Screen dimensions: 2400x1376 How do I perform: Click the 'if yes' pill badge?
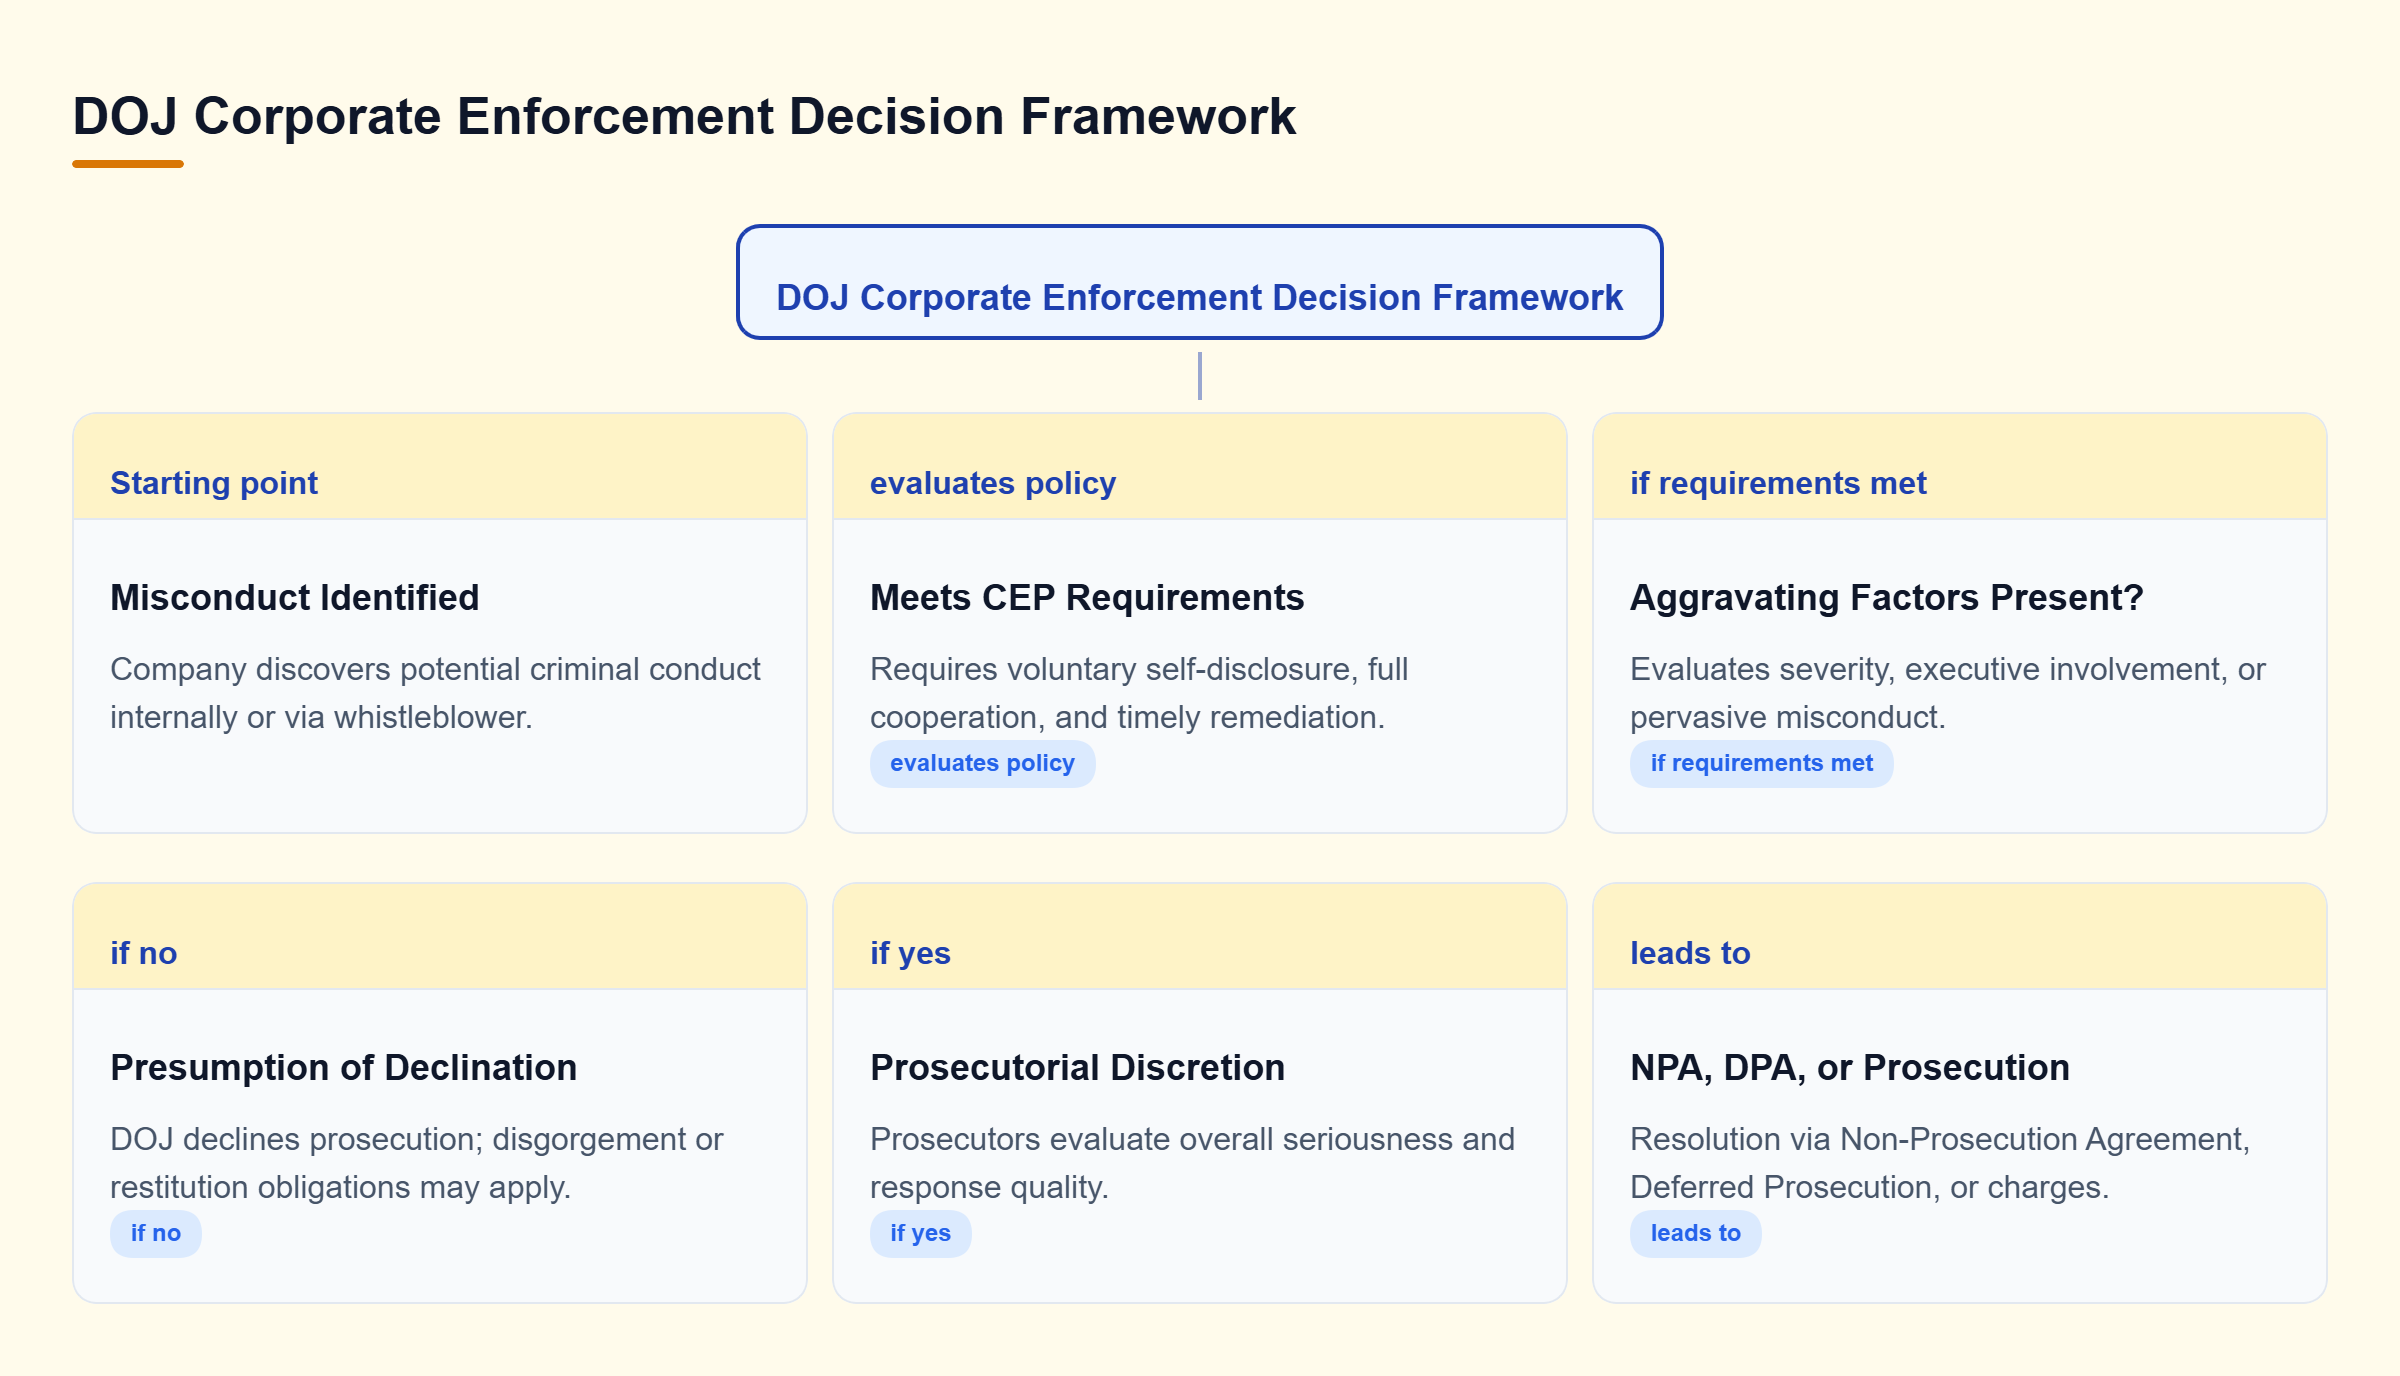point(920,1233)
